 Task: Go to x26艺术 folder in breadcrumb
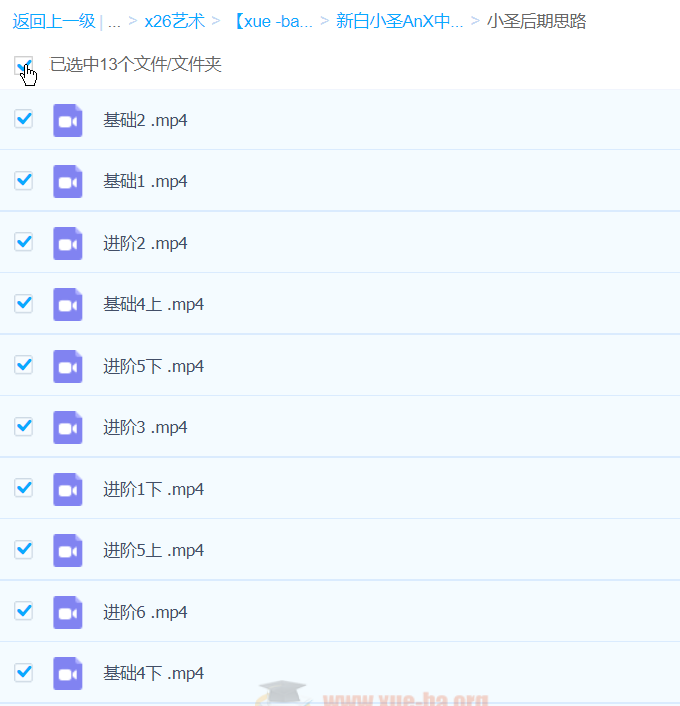tap(174, 22)
